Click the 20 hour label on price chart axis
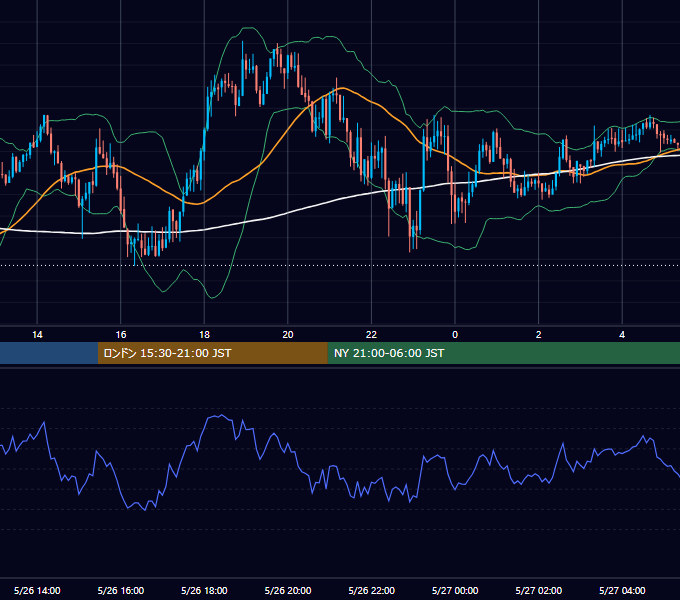 point(288,335)
